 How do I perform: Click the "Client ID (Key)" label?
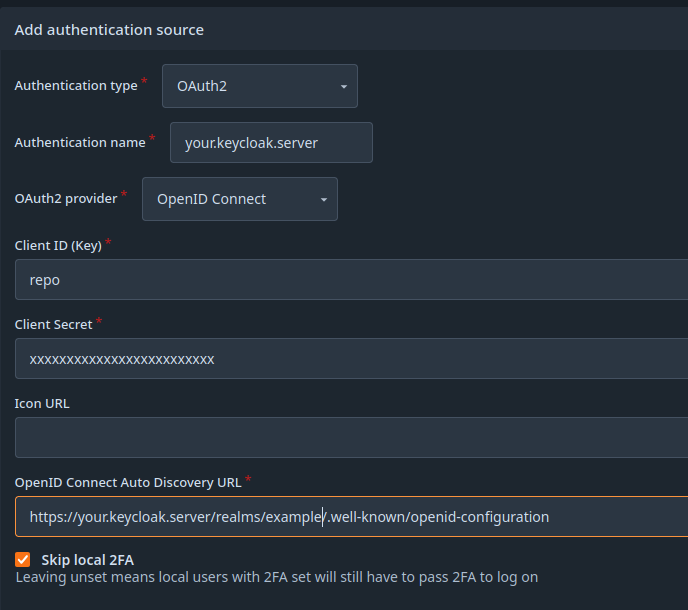coord(58,245)
